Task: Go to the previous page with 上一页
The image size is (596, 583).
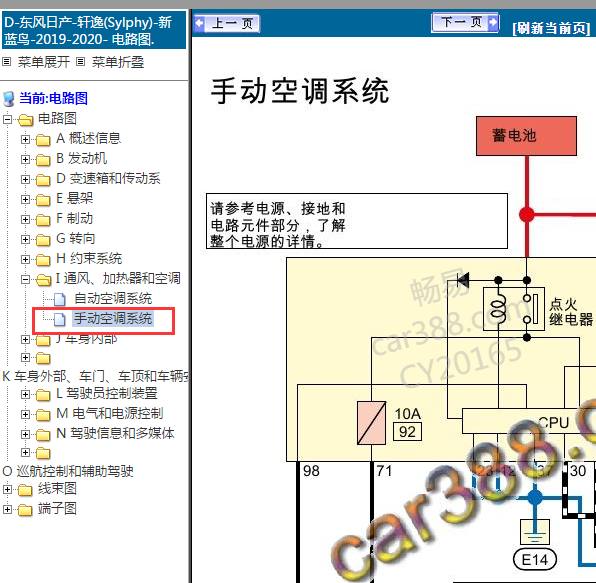Action: pos(227,24)
